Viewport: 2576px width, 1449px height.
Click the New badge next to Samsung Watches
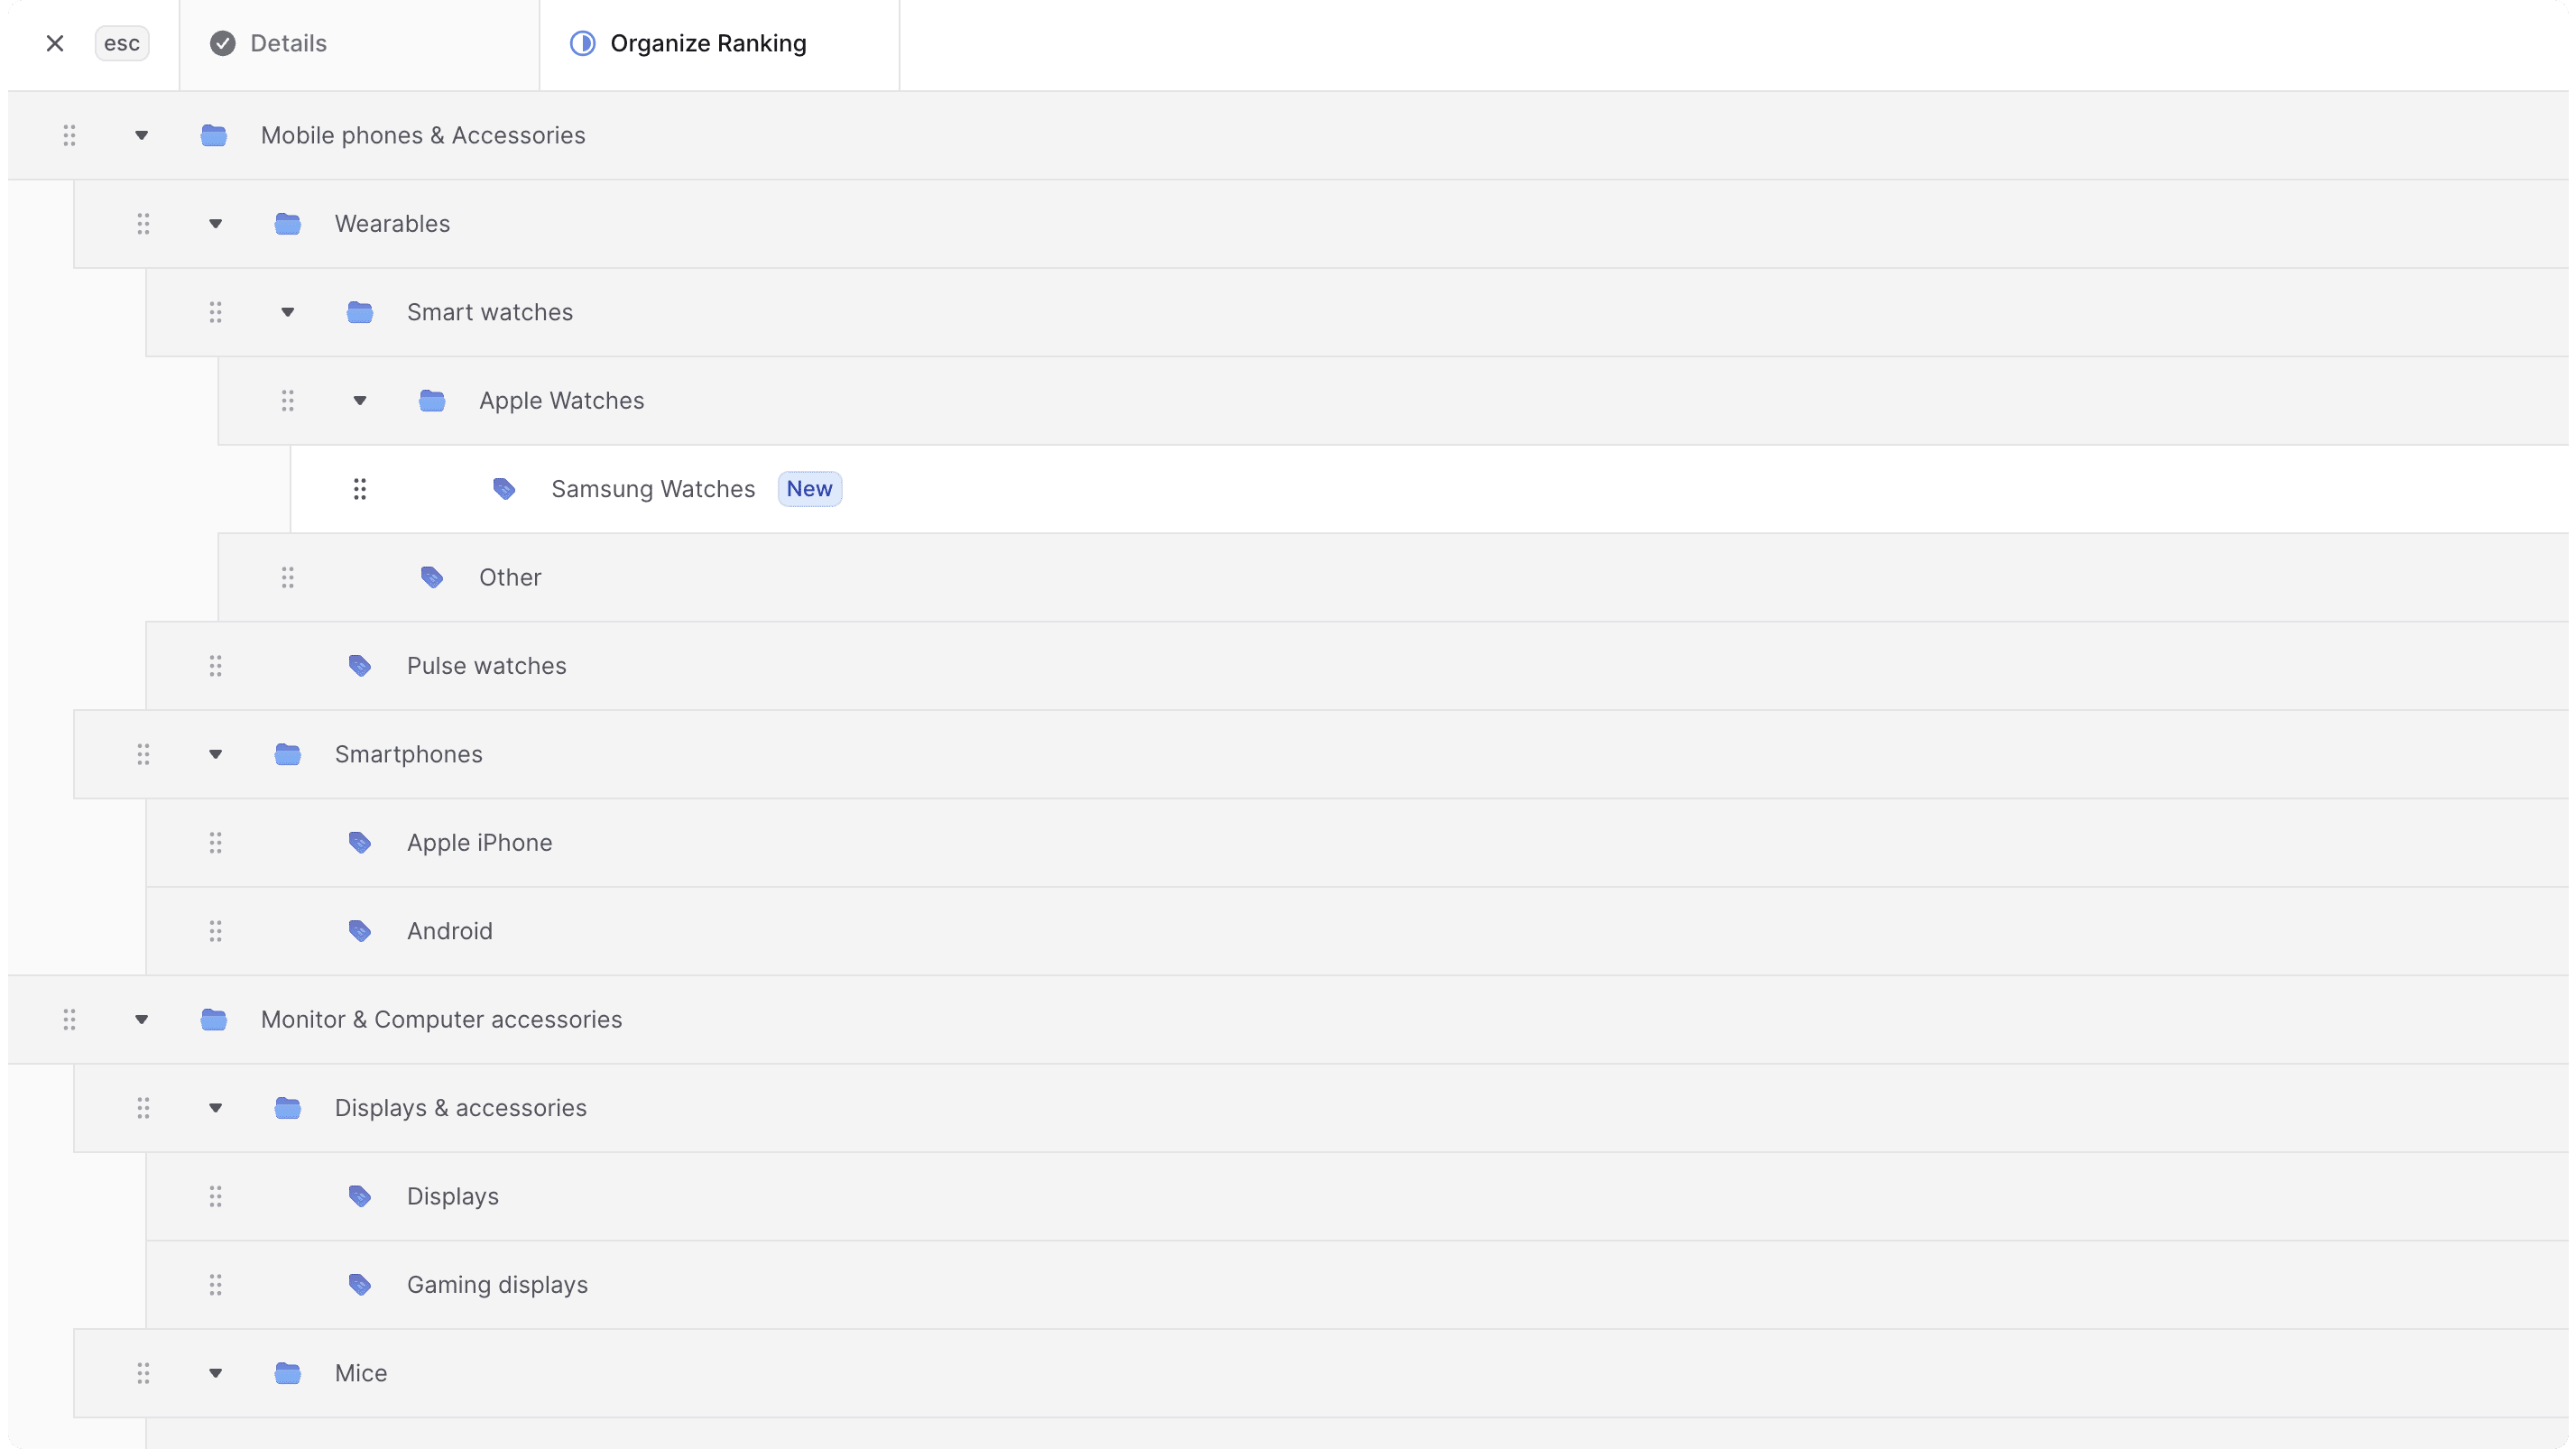809,489
